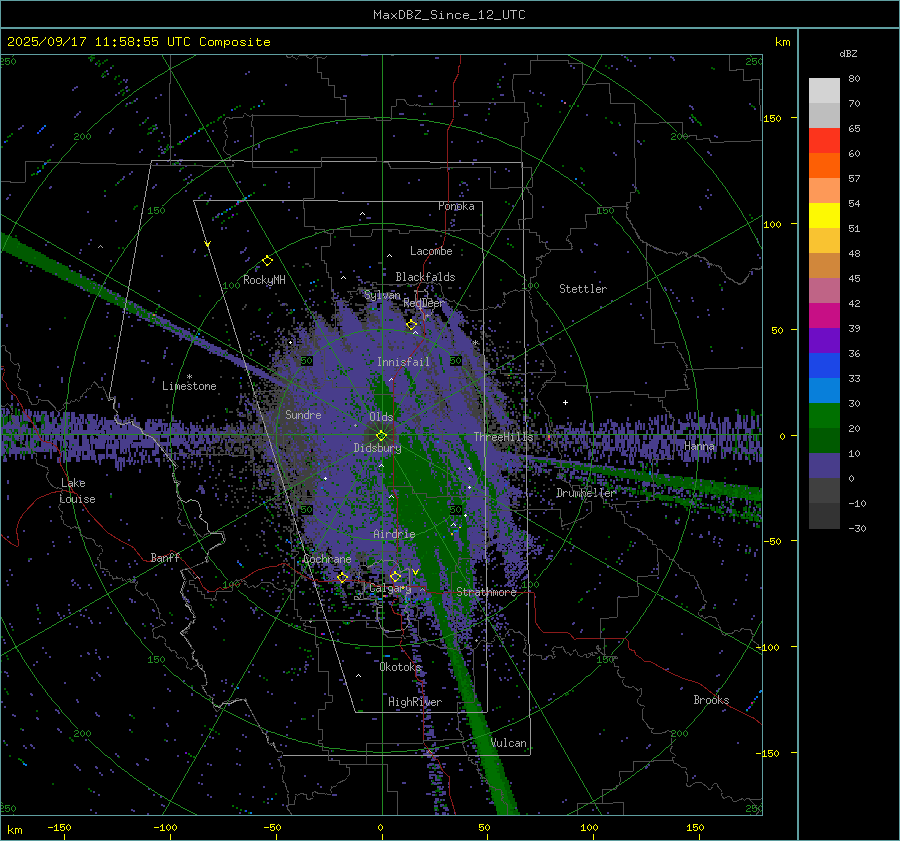Select the Innisfail label on the radar map
The image size is (900, 841).
(x=403, y=362)
